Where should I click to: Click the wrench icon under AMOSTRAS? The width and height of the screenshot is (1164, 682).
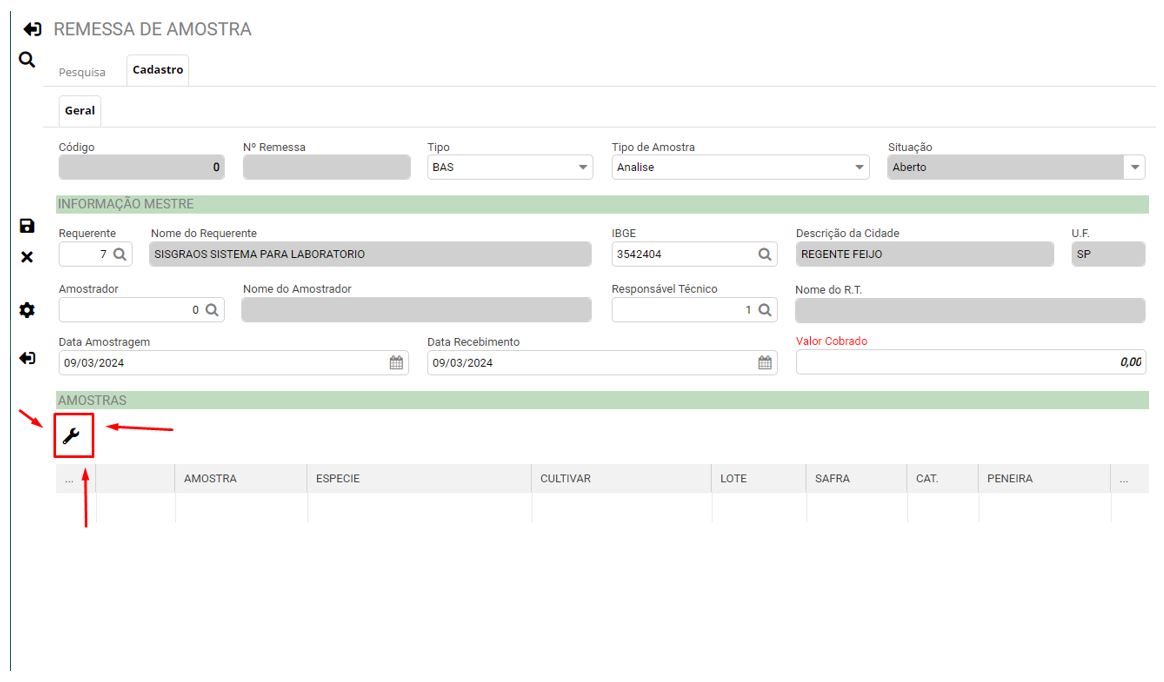(x=72, y=435)
